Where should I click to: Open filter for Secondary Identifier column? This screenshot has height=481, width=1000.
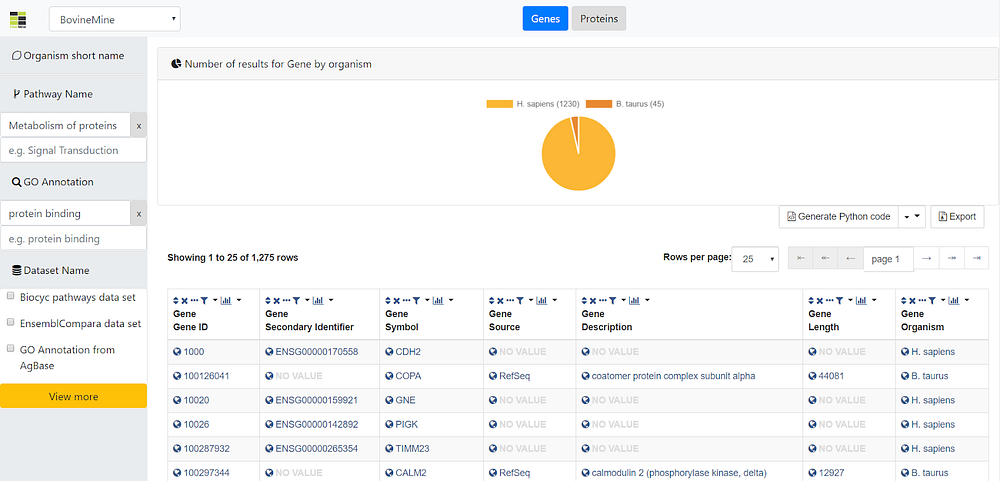(x=296, y=300)
